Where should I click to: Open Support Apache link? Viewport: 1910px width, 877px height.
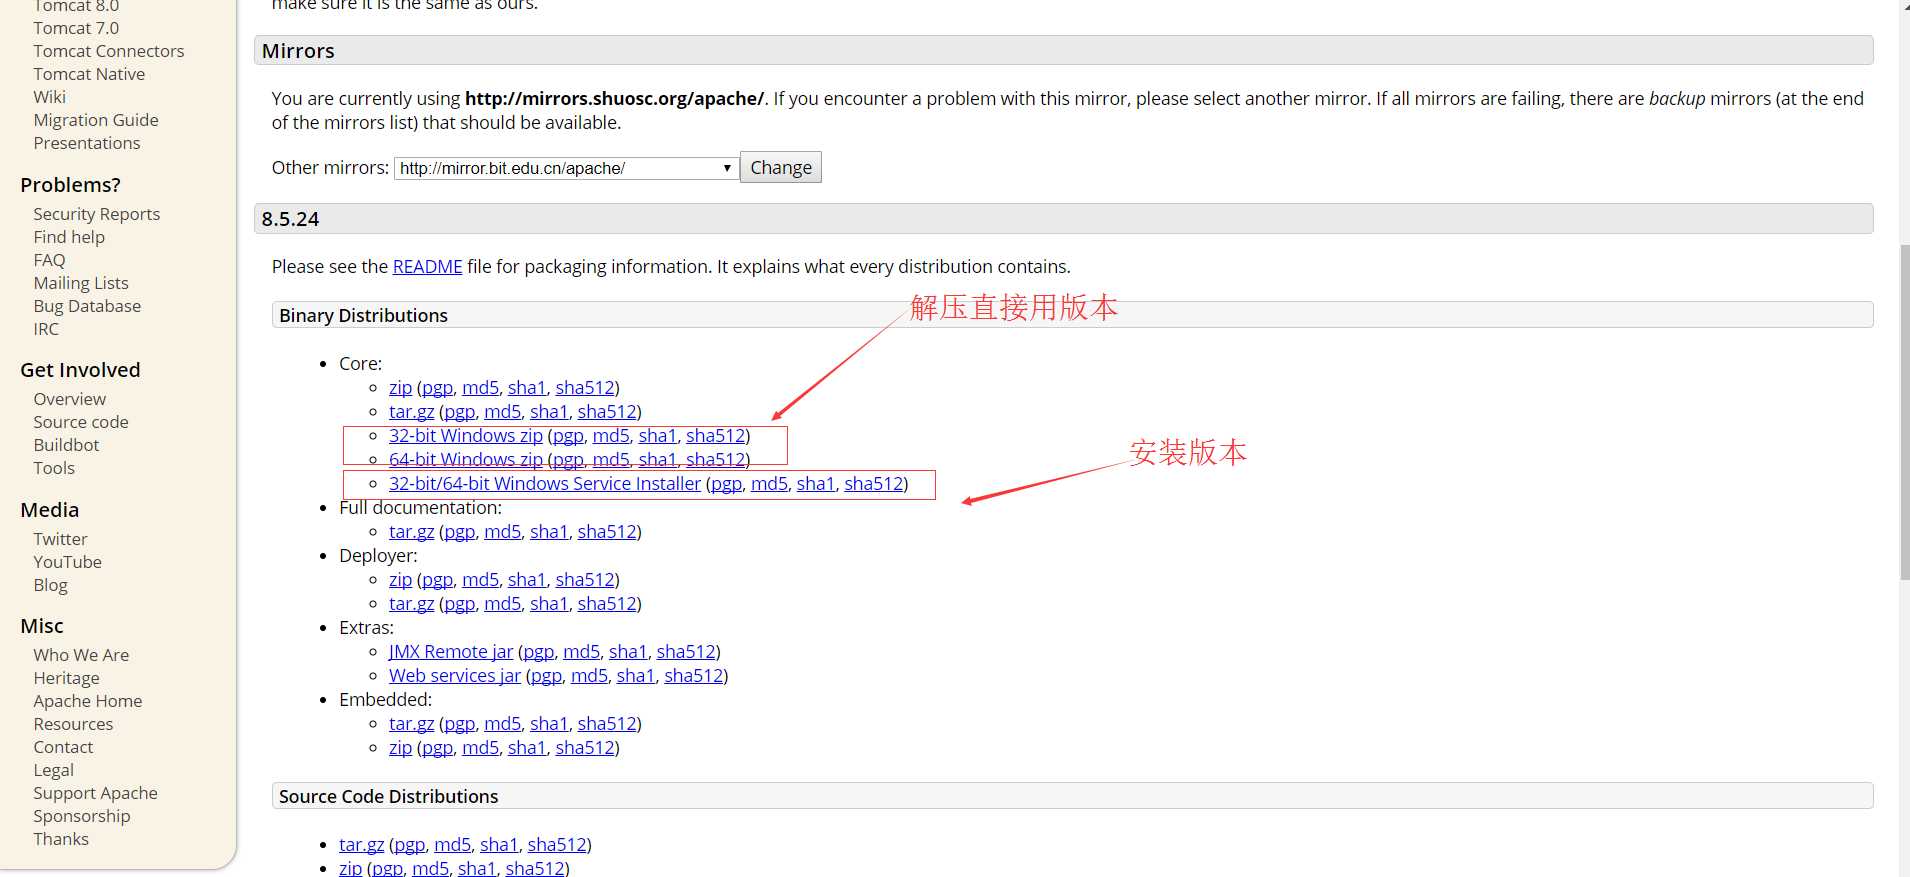tap(95, 793)
